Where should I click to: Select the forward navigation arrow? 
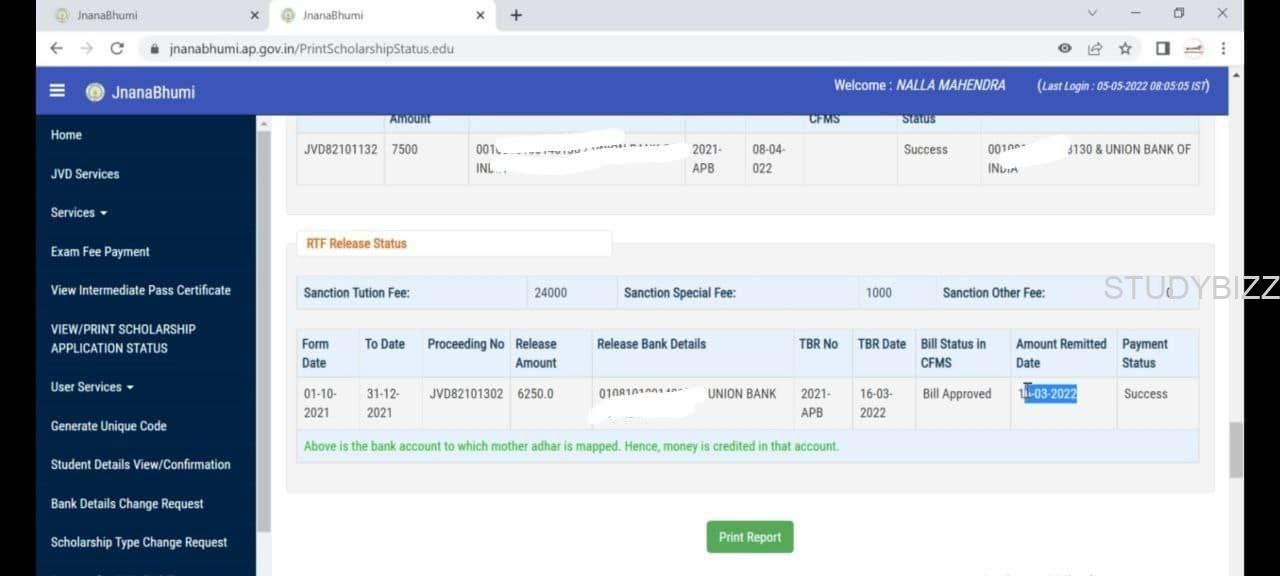pyautogui.click(x=87, y=47)
